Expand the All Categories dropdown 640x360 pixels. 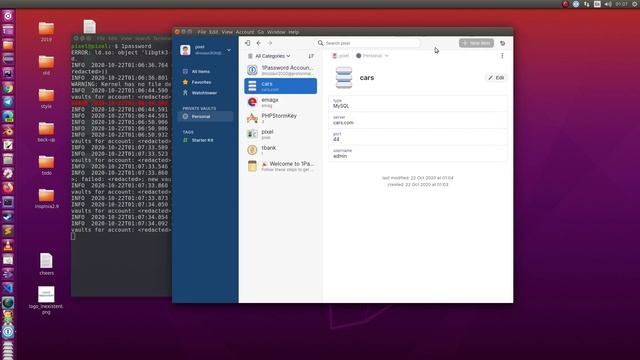point(270,56)
